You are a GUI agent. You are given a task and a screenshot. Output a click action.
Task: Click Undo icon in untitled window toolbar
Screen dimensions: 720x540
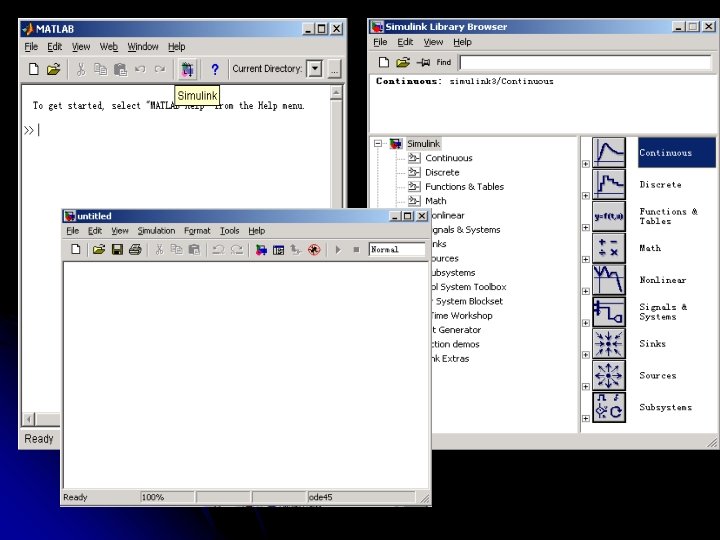218,249
